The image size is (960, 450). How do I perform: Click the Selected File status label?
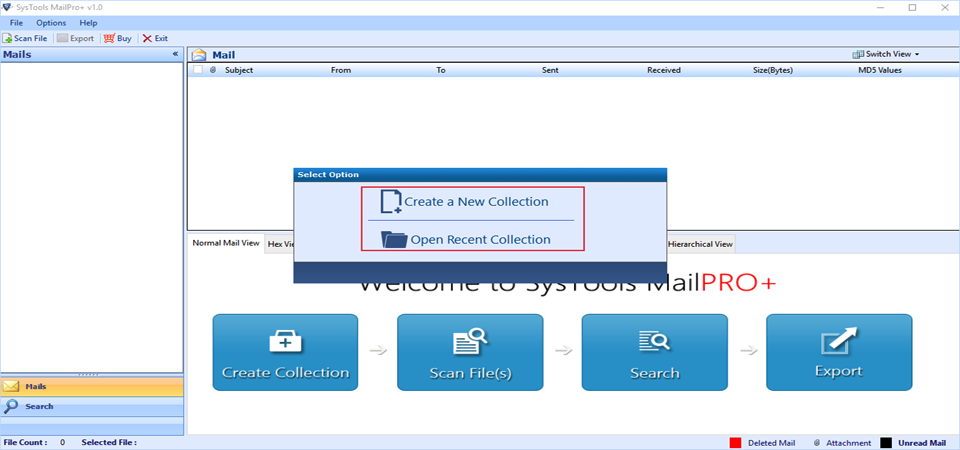pos(109,442)
